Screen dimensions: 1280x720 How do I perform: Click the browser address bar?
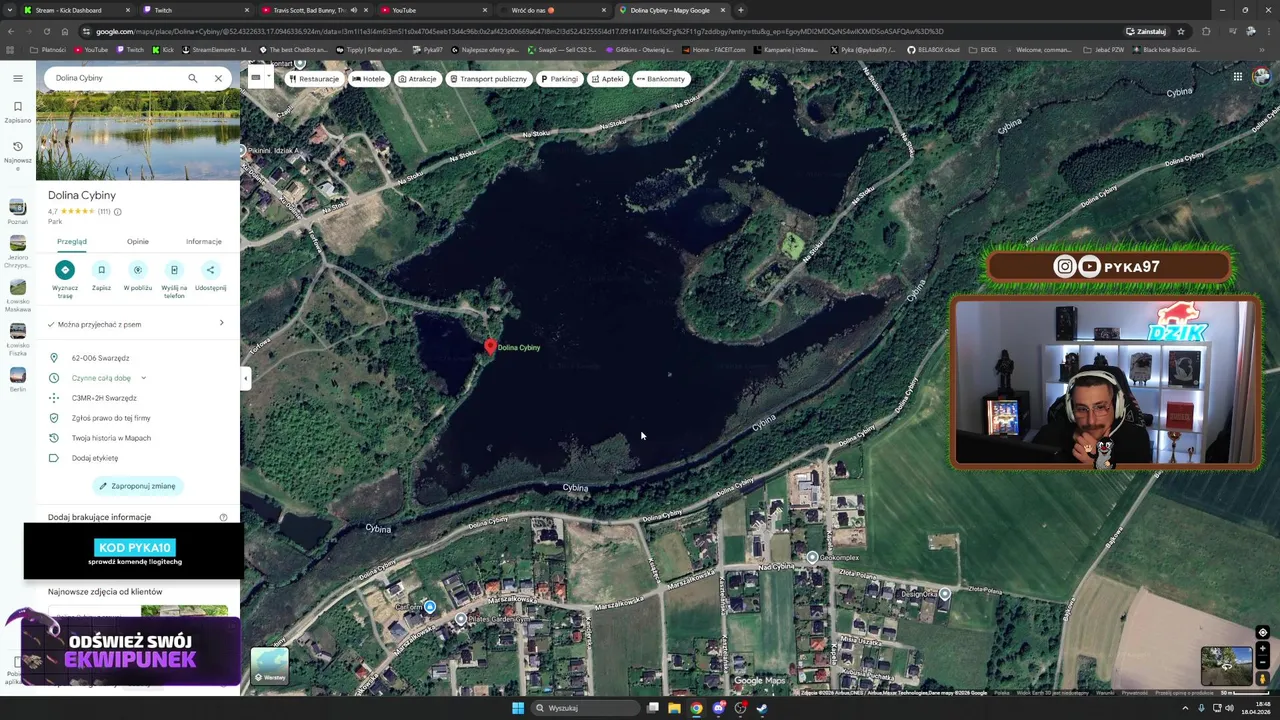click(600, 31)
